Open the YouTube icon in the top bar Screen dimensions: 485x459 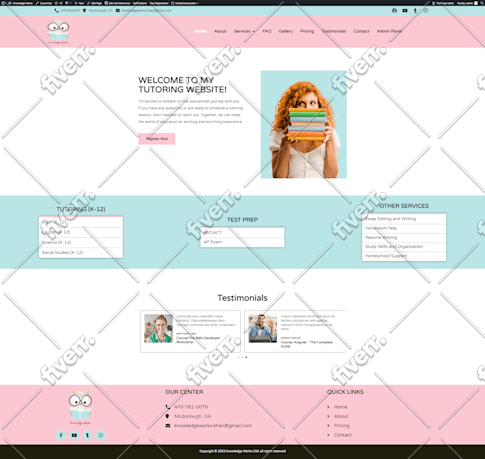(x=405, y=11)
